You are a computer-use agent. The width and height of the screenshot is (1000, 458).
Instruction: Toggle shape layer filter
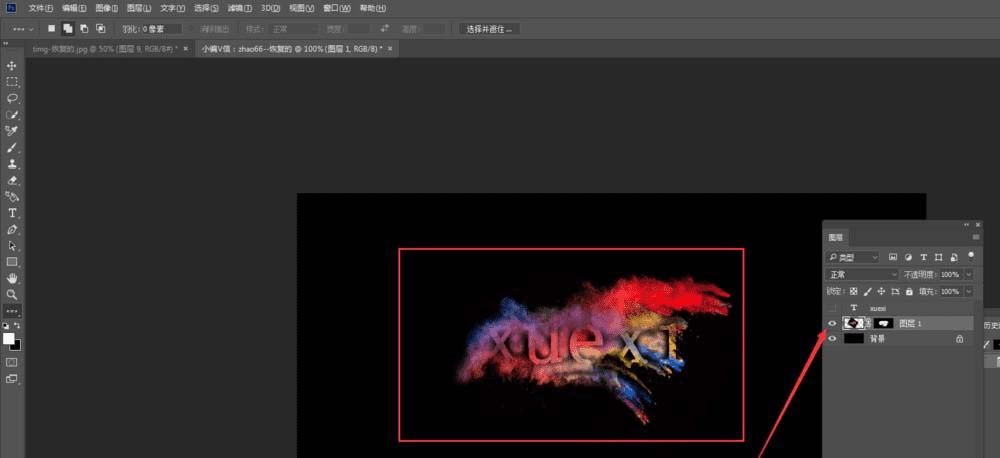click(x=939, y=257)
